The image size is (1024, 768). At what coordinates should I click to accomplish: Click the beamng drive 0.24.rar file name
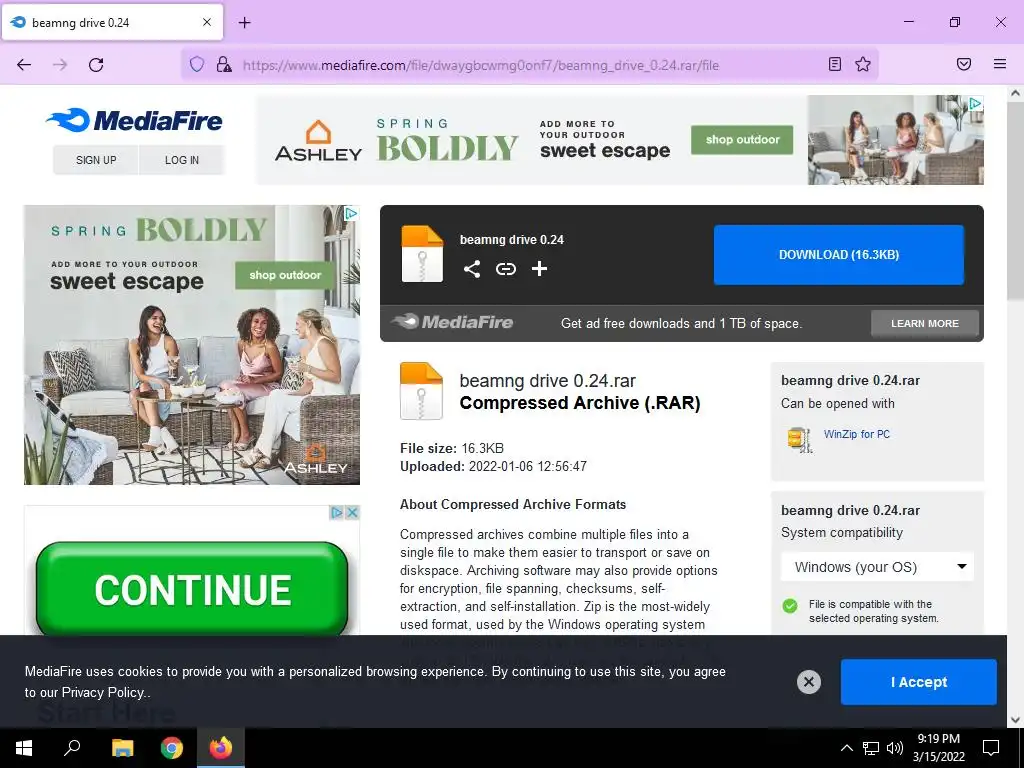[547, 381]
